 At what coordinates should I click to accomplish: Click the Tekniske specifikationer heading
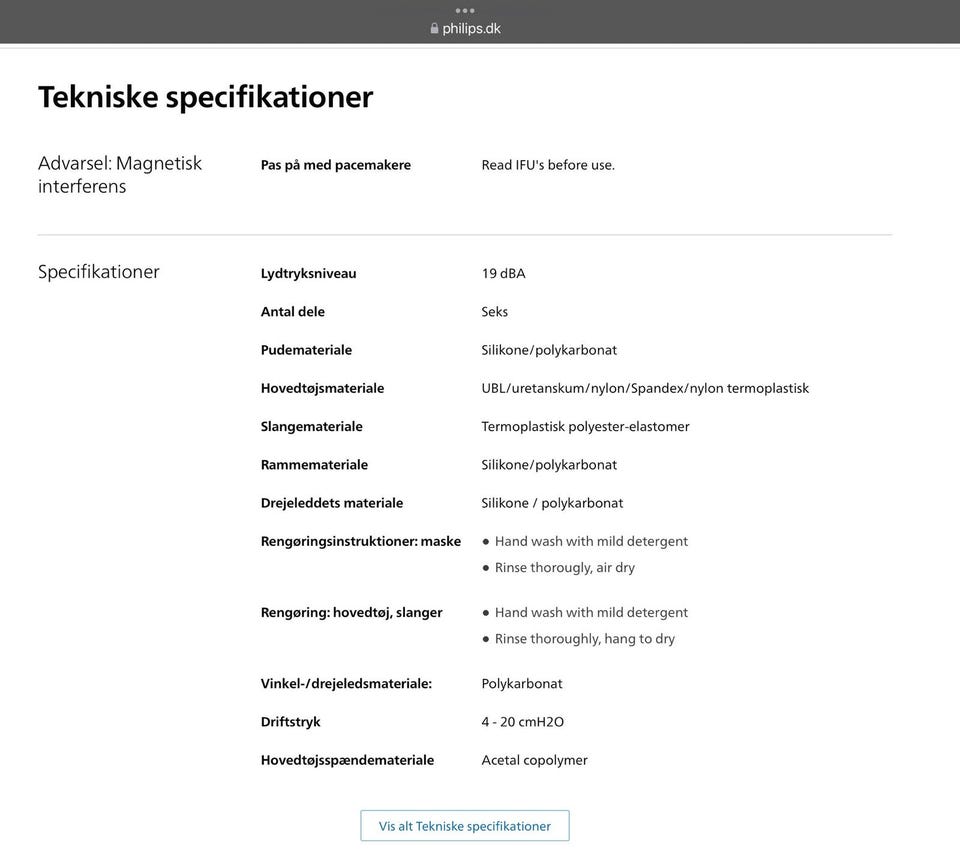[x=205, y=97]
